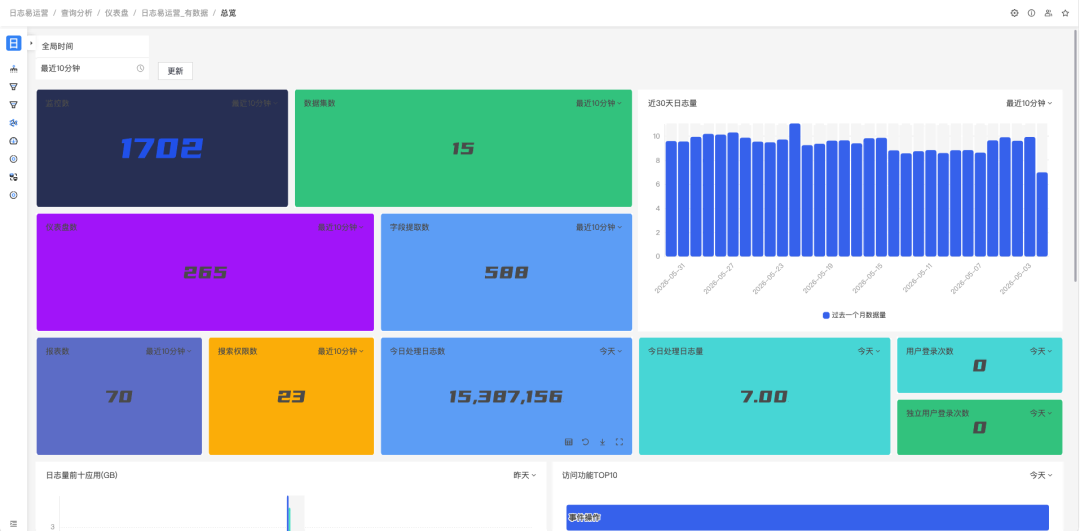Click the 更新 button

176,71
